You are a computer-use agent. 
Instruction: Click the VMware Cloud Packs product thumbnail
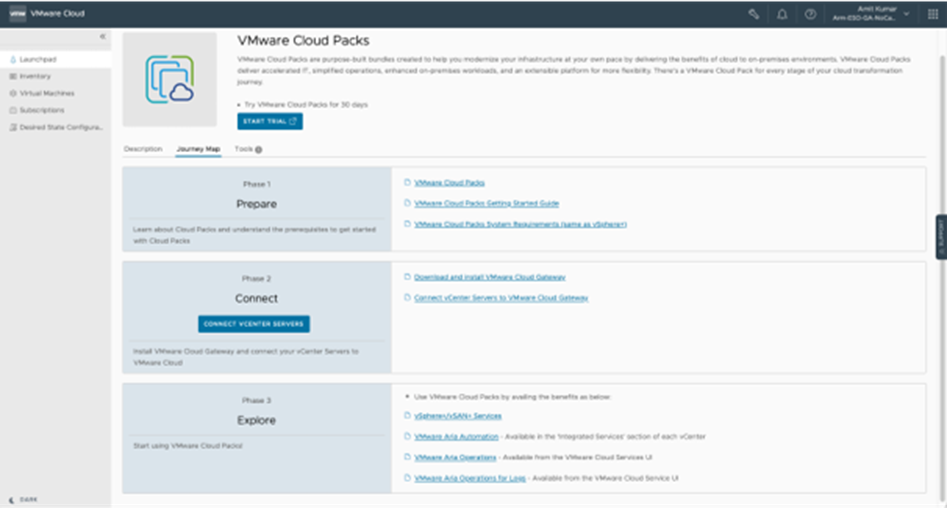pos(169,79)
